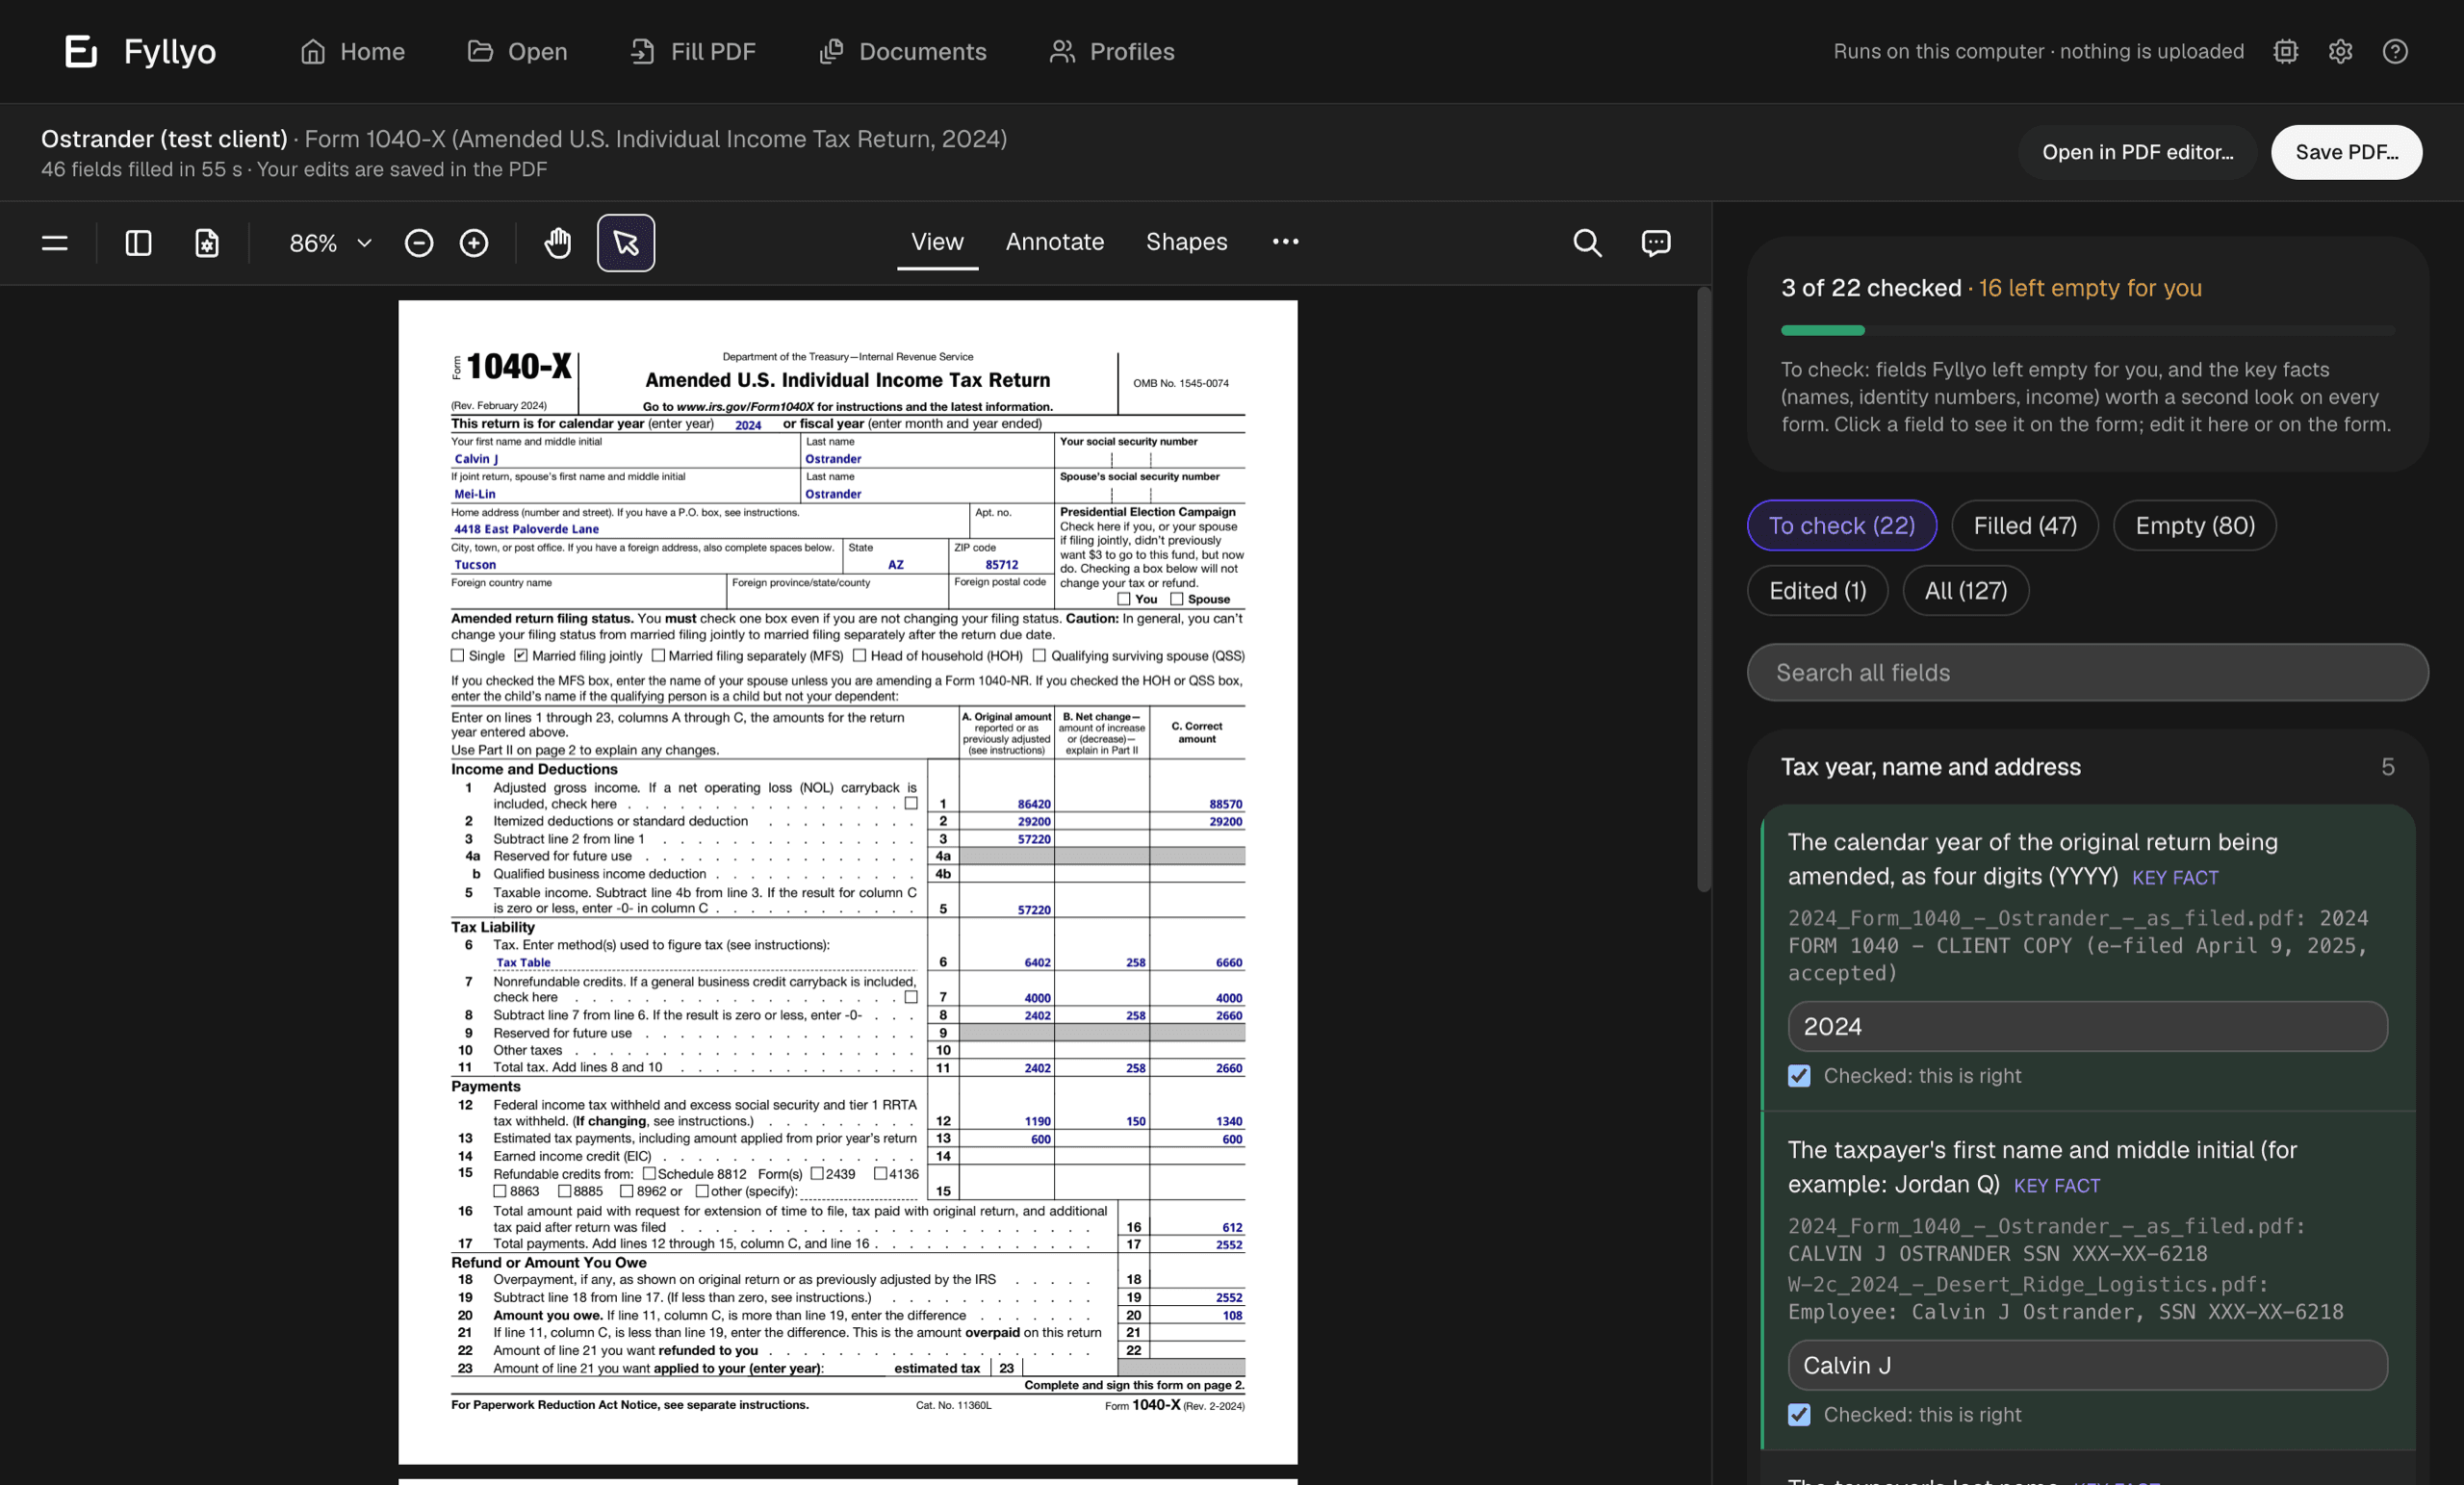Viewport: 2464px width, 1485px height.
Task: Open the Fill PDF section
Action: pos(693,51)
